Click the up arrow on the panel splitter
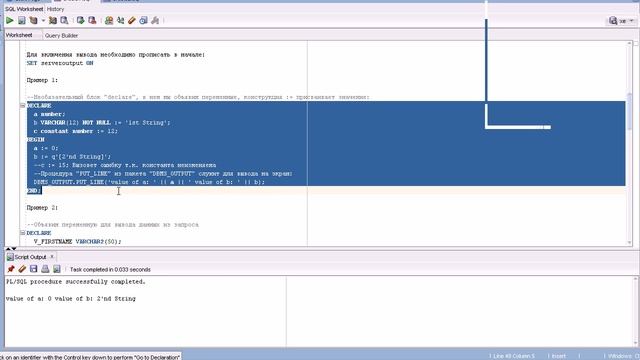640x360 pixels. pos(8,249)
